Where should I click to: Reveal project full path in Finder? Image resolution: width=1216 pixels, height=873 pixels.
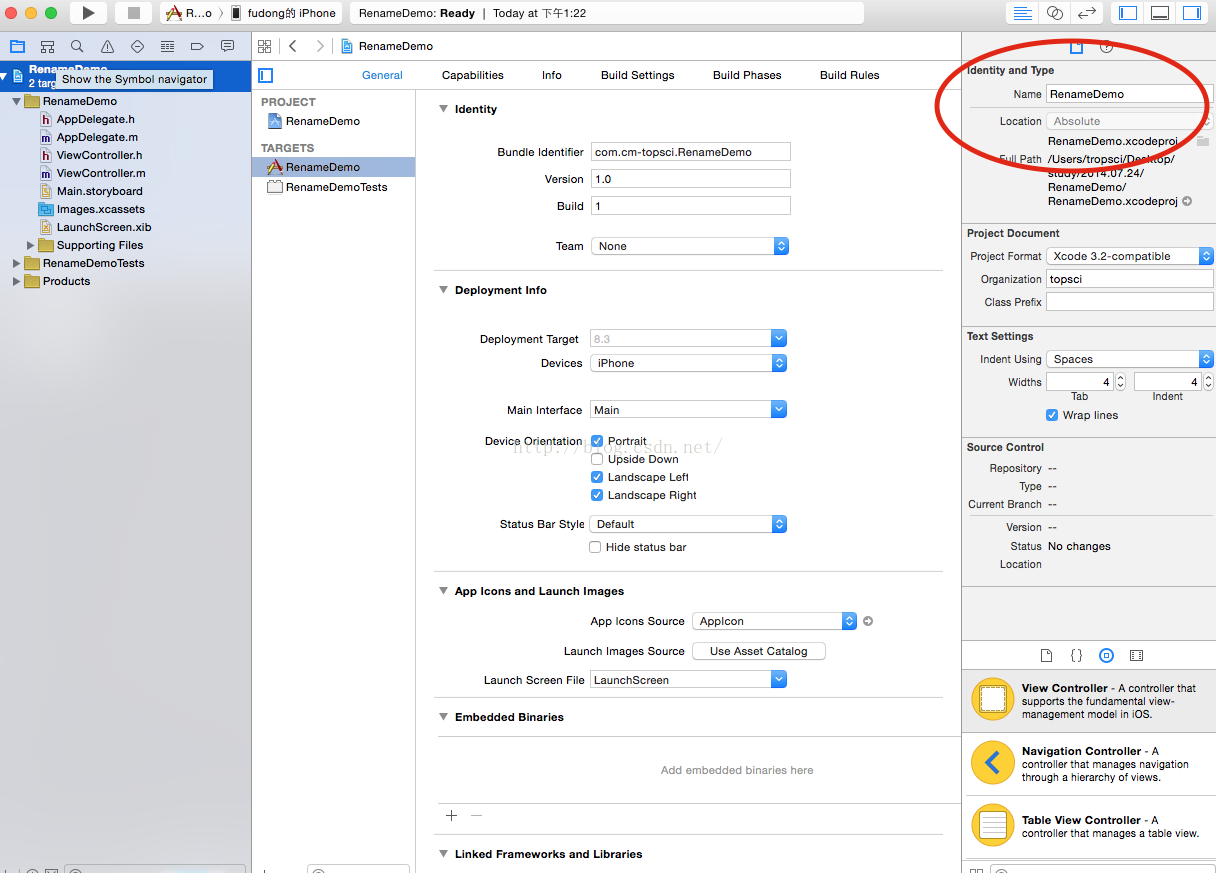coord(1187,201)
